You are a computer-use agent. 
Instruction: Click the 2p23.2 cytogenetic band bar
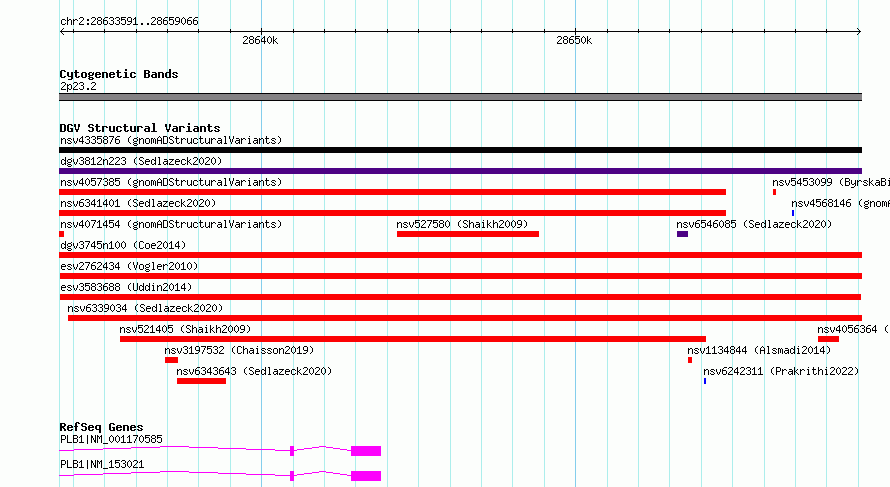coord(460,97)
